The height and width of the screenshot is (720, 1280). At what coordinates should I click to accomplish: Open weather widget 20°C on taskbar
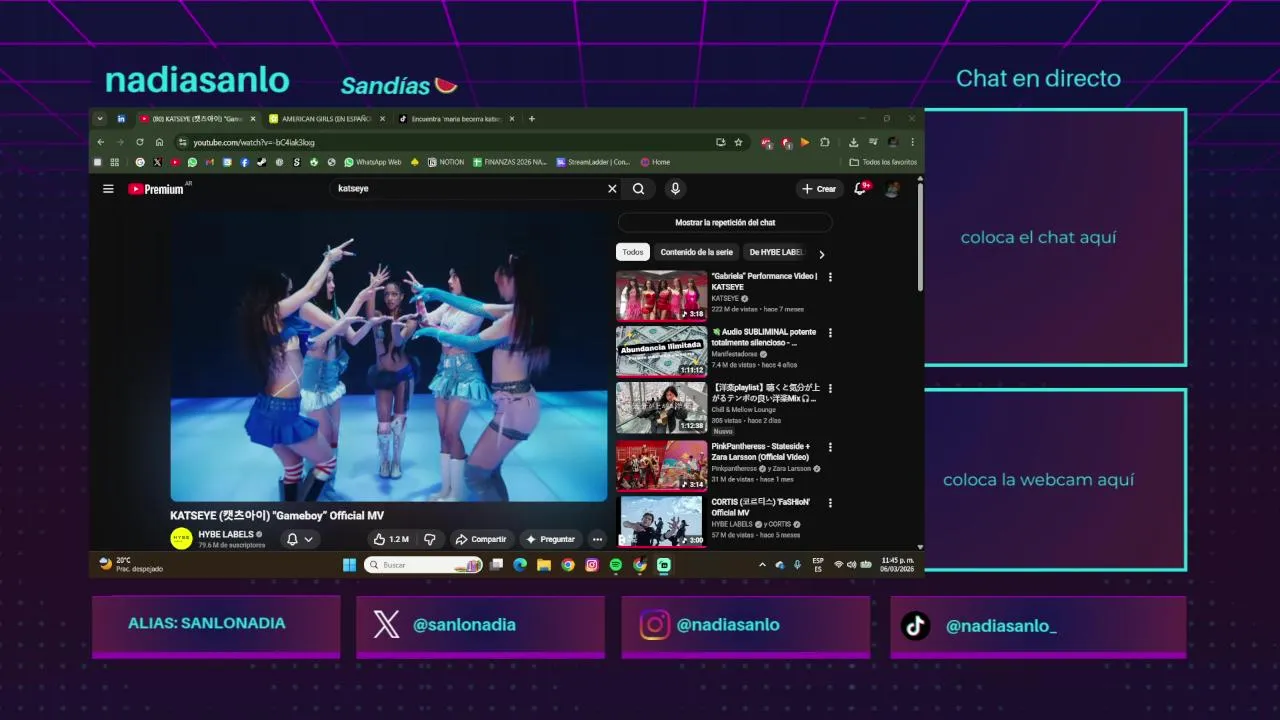tap(131, 565)
